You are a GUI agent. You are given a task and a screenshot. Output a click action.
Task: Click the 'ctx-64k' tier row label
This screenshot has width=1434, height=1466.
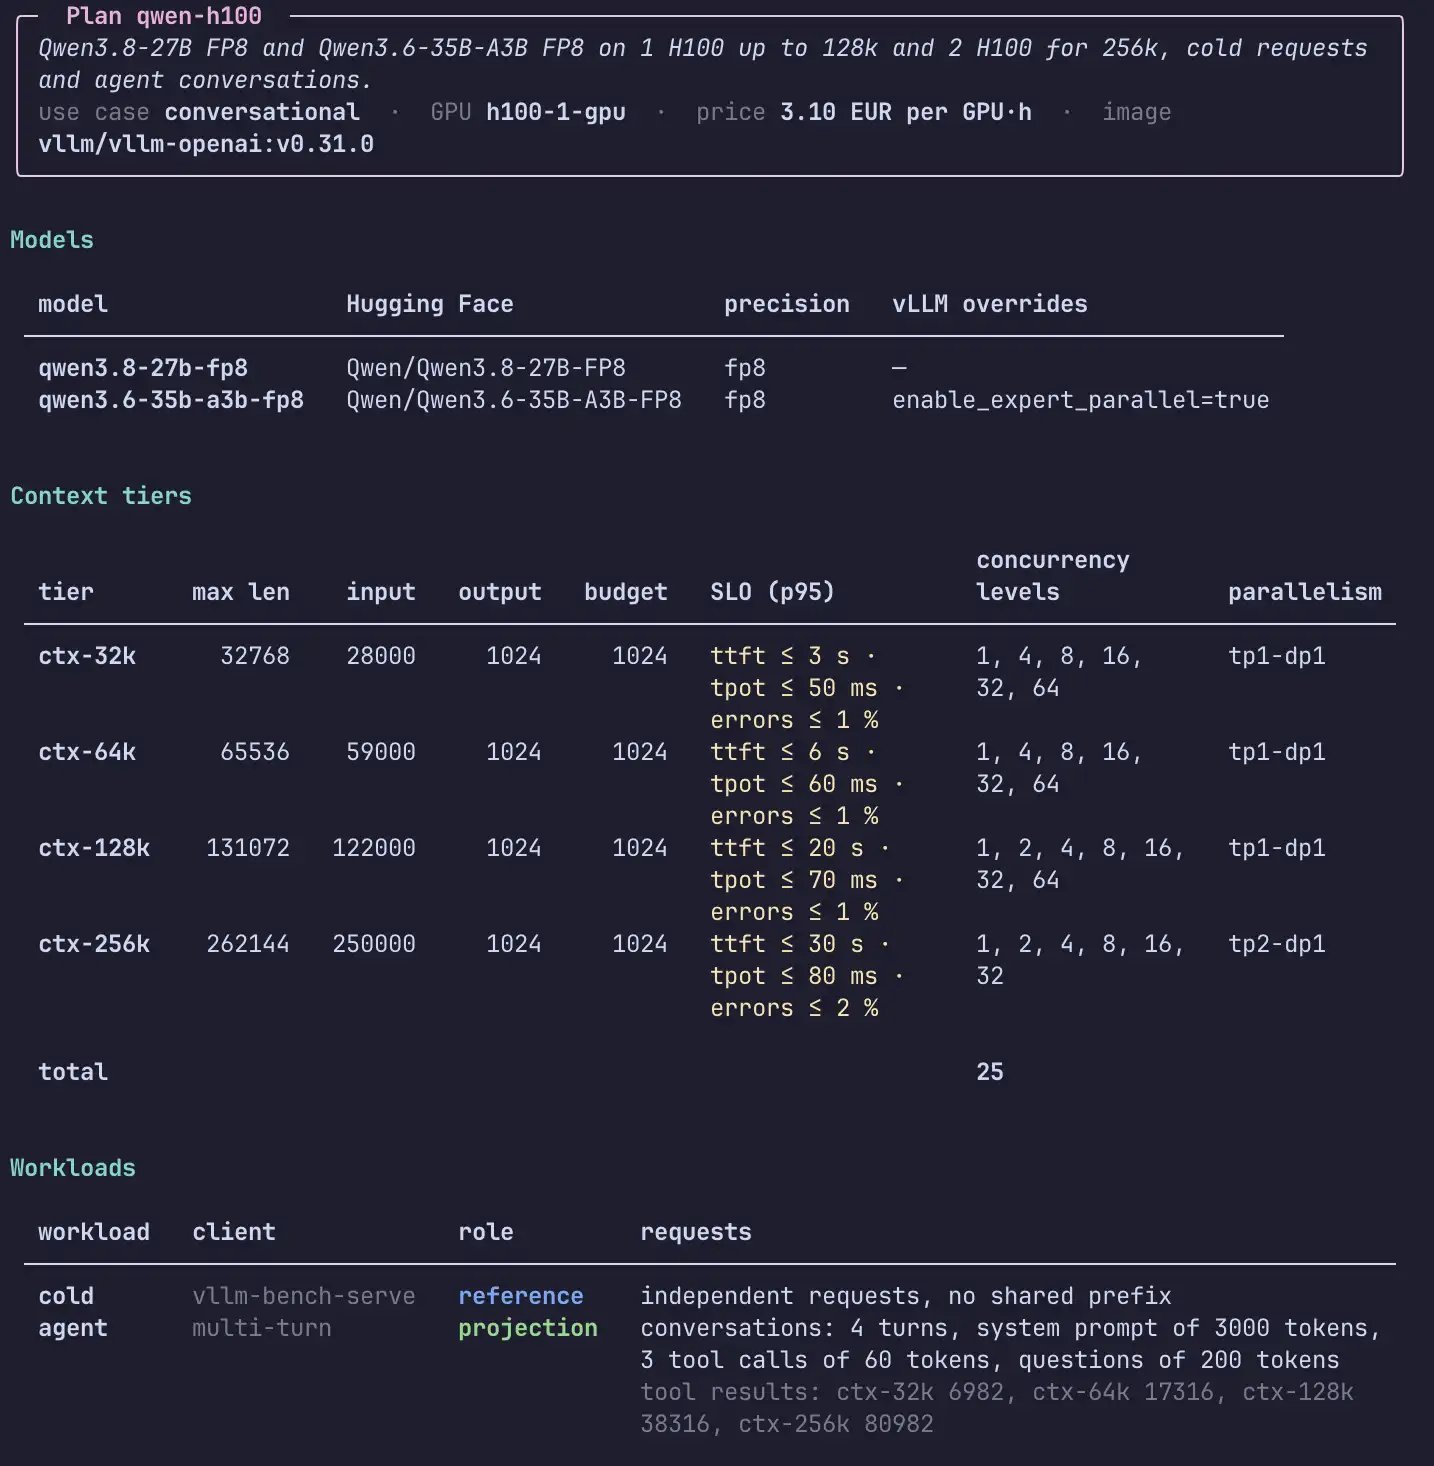(87, 752)
